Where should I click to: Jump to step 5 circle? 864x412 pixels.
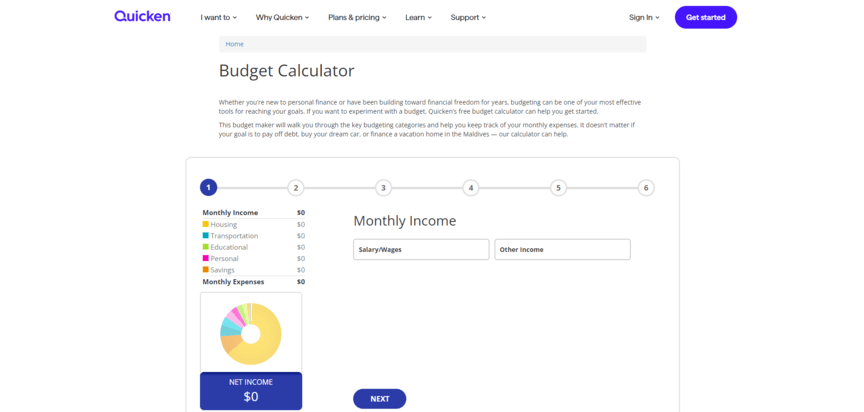558,188
